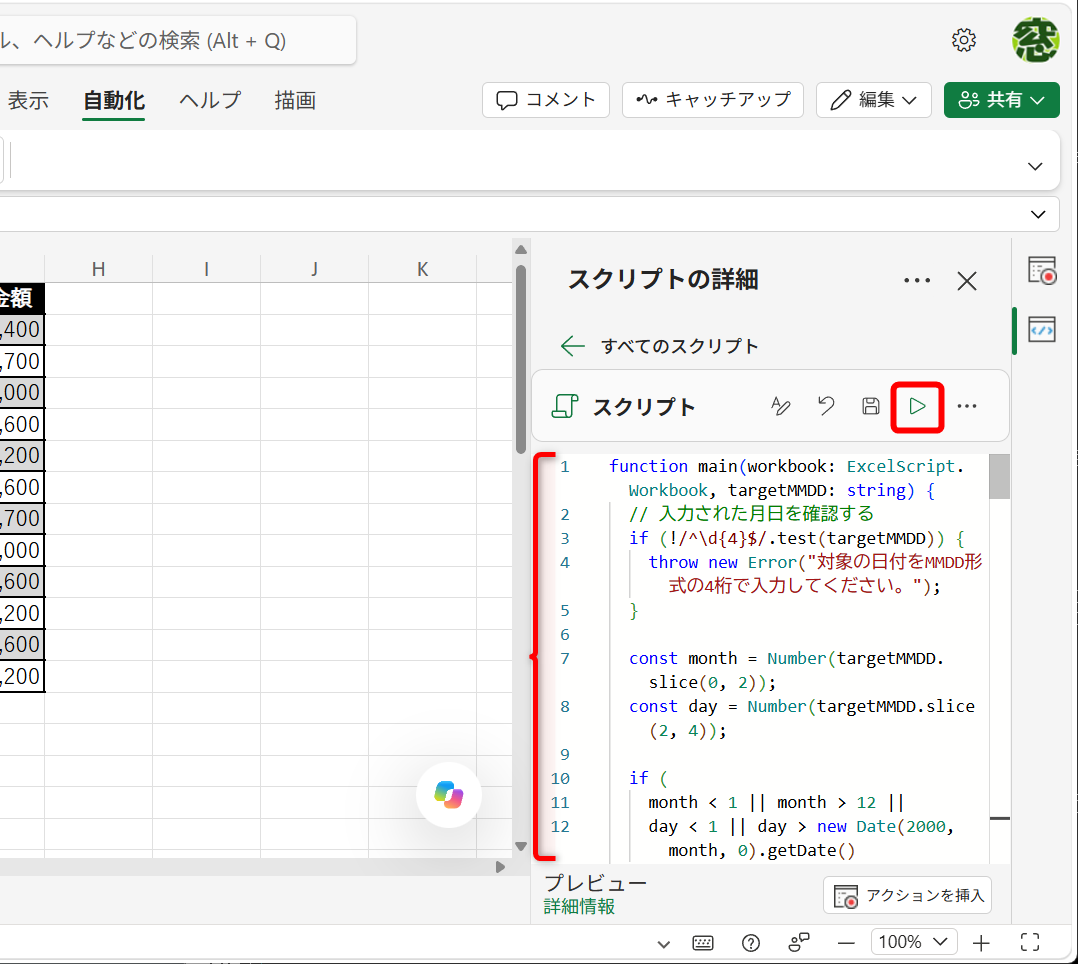Open more options in script details header

(917, 281)
